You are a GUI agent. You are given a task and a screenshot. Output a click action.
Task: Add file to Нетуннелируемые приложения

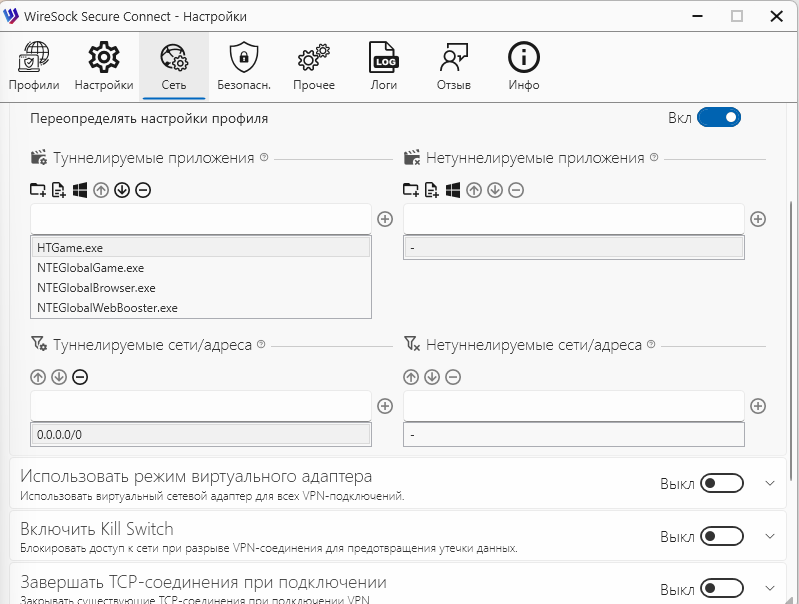[432, 190]
